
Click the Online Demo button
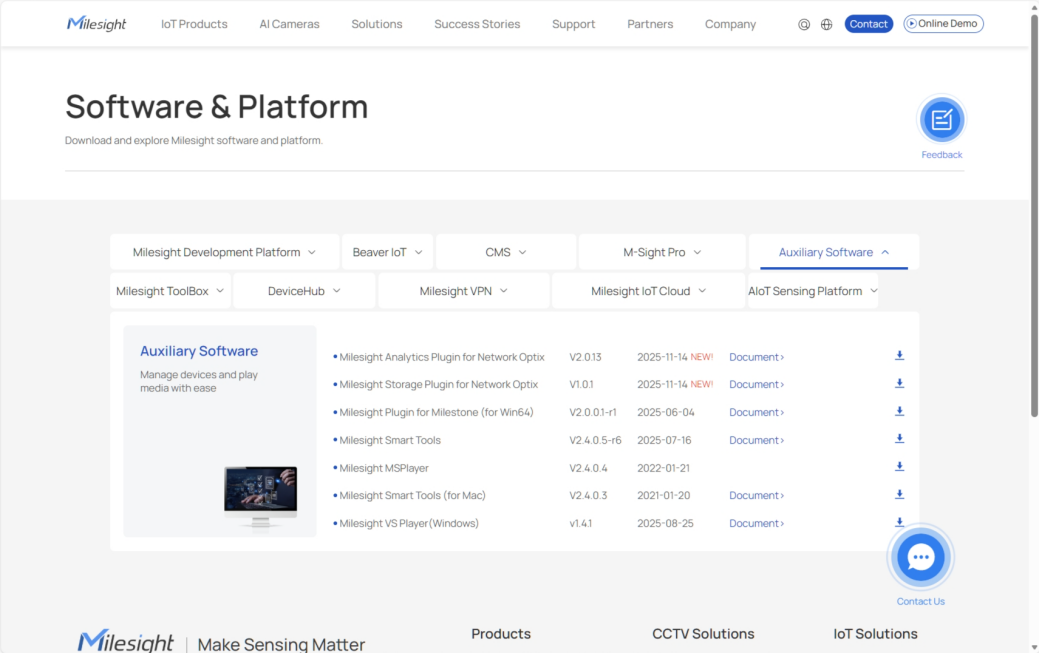[x=943, y=24]
